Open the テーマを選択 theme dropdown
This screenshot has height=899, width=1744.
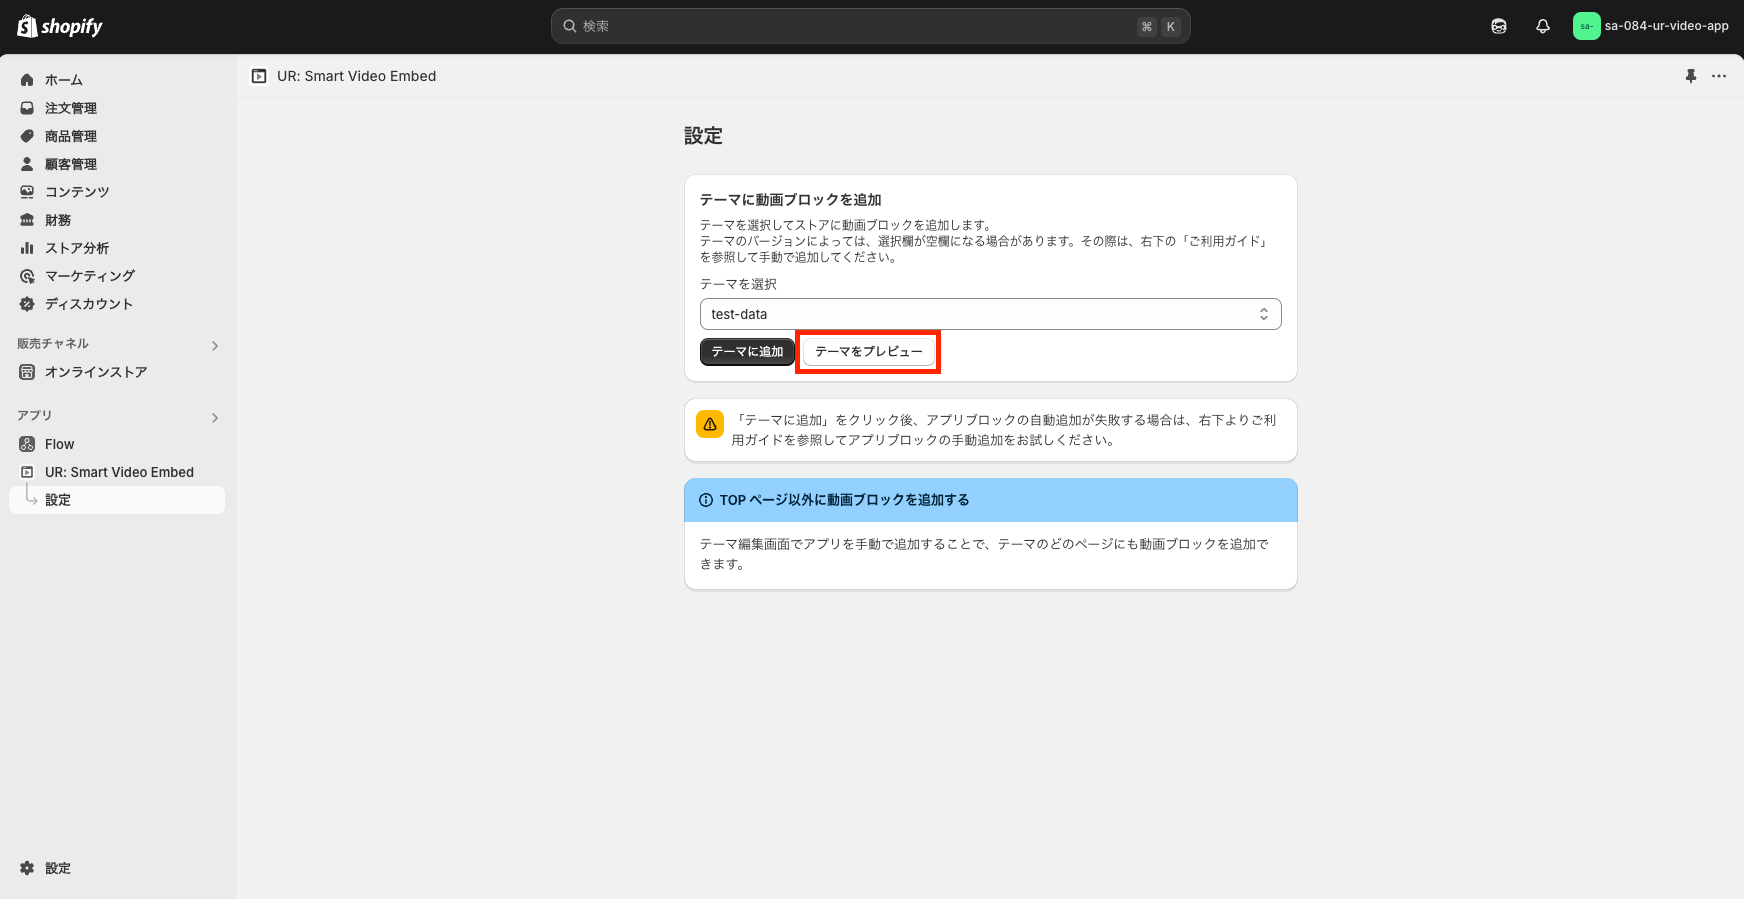pyautogui.click(x=990, y=314)
